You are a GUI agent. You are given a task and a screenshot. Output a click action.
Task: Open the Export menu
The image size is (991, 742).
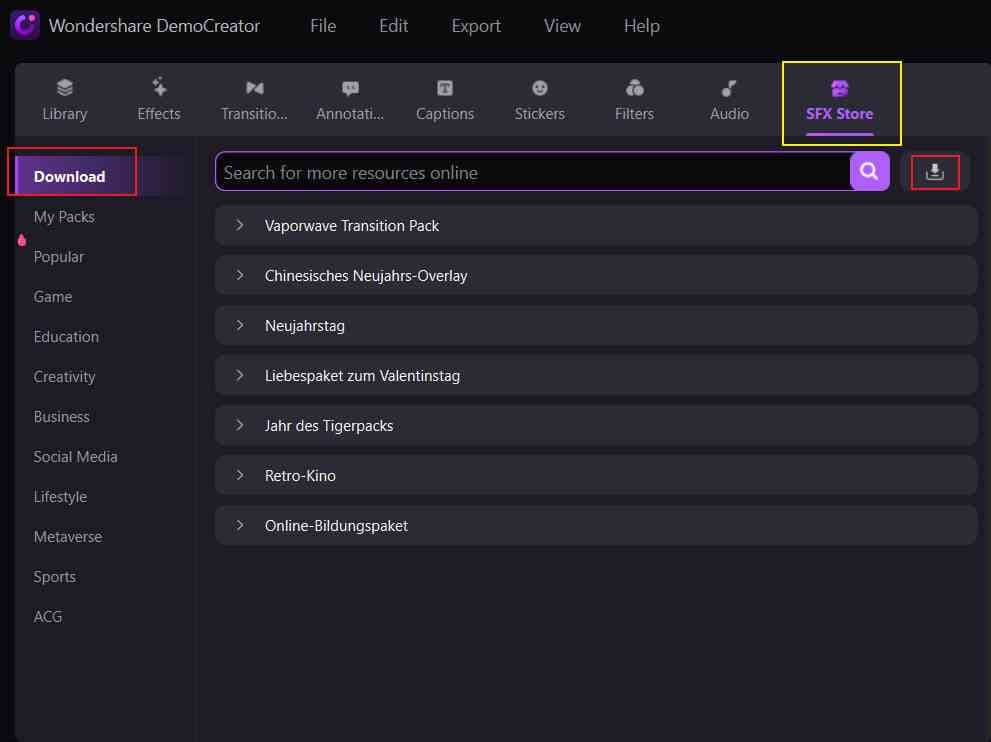476,26
